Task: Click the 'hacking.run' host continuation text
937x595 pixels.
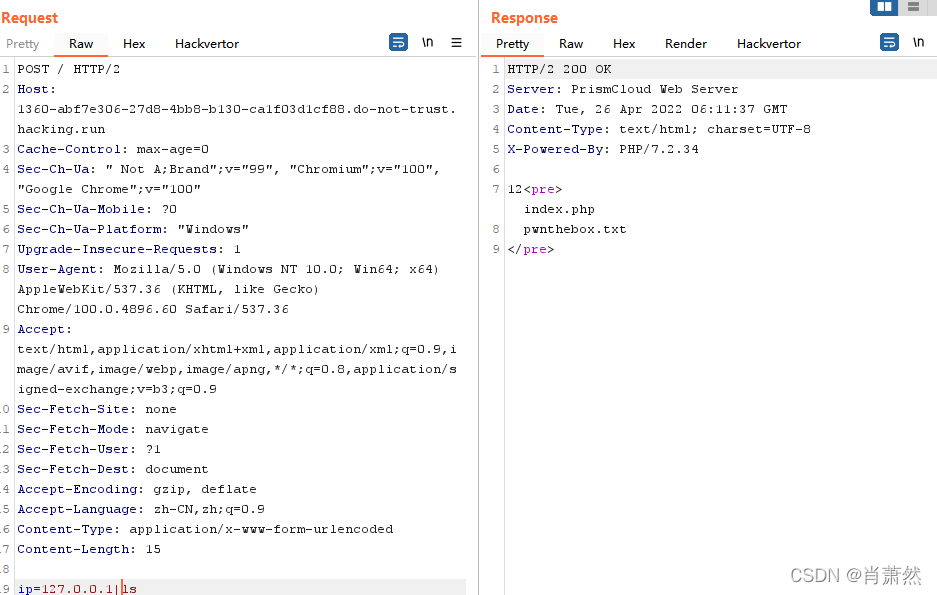Action: click(61, 129)
